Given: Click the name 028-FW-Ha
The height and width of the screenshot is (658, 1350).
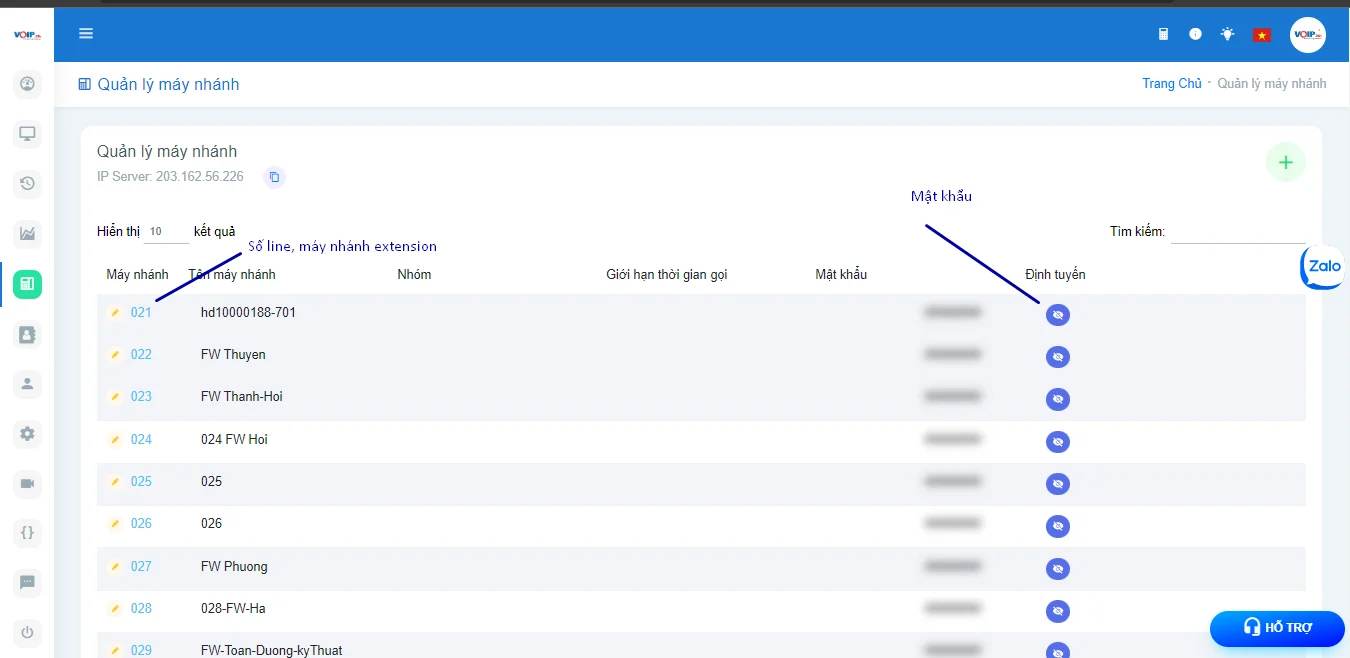Looking at the screenshot, I should (233, 609).
